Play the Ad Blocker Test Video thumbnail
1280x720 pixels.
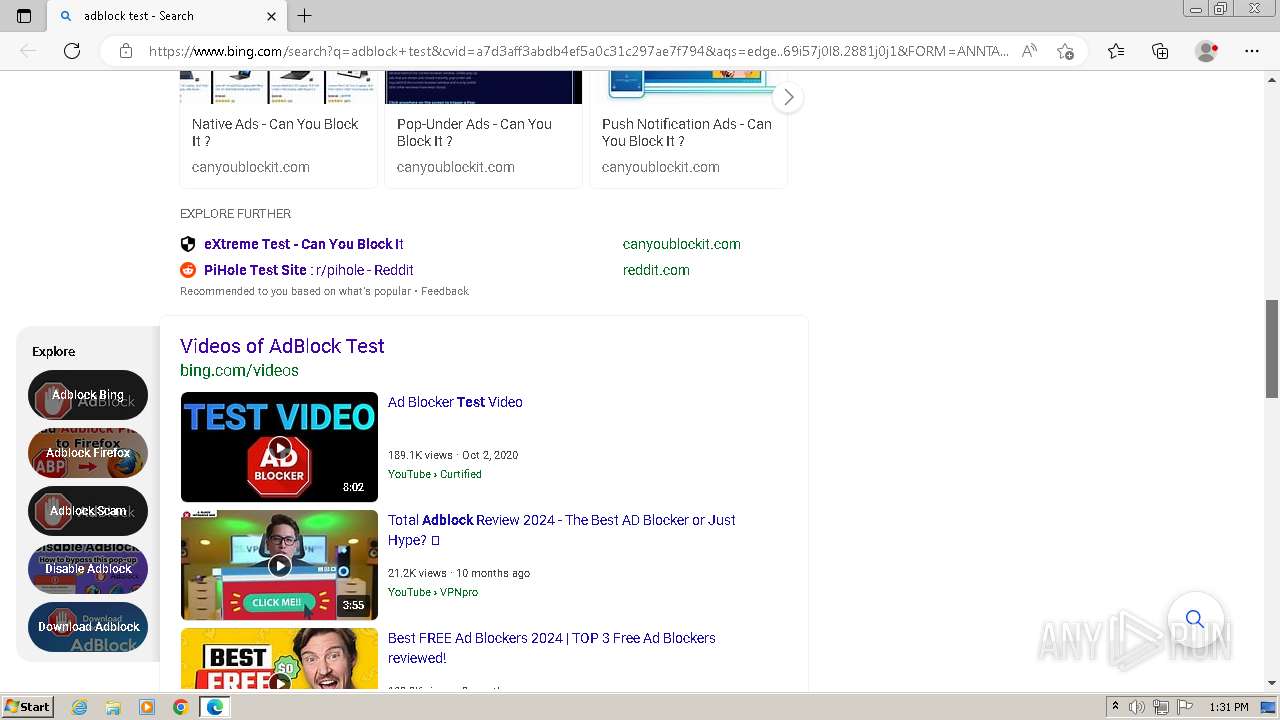(x=279, y=447)
